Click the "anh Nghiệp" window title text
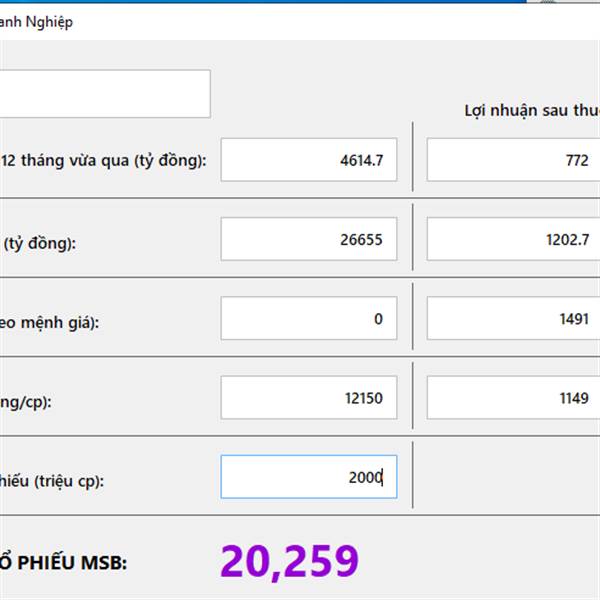 point(36,22)
